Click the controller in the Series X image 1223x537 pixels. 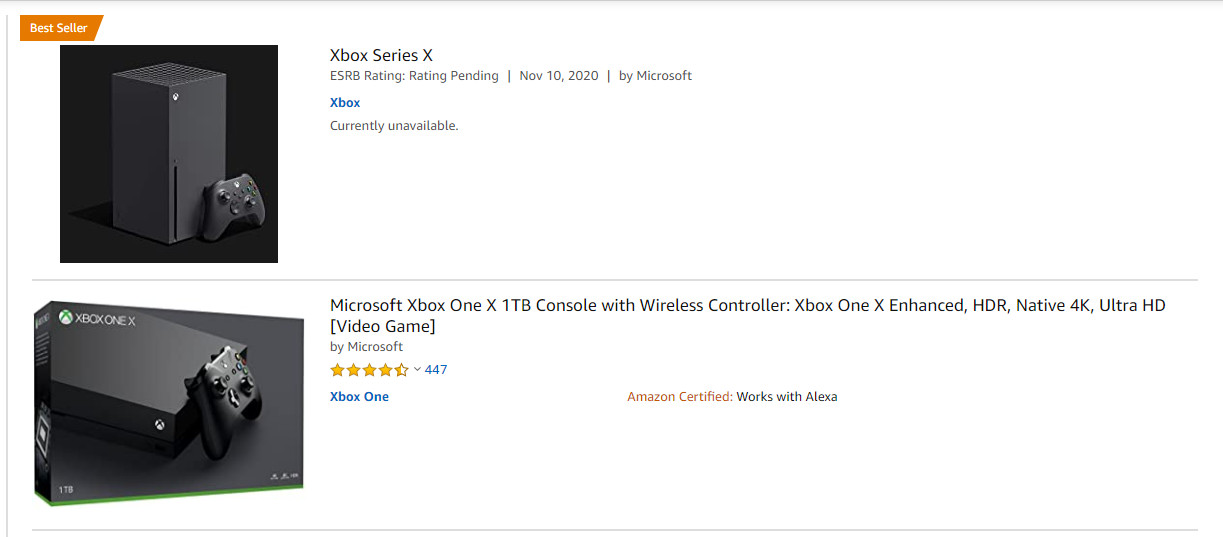[236, 207]
